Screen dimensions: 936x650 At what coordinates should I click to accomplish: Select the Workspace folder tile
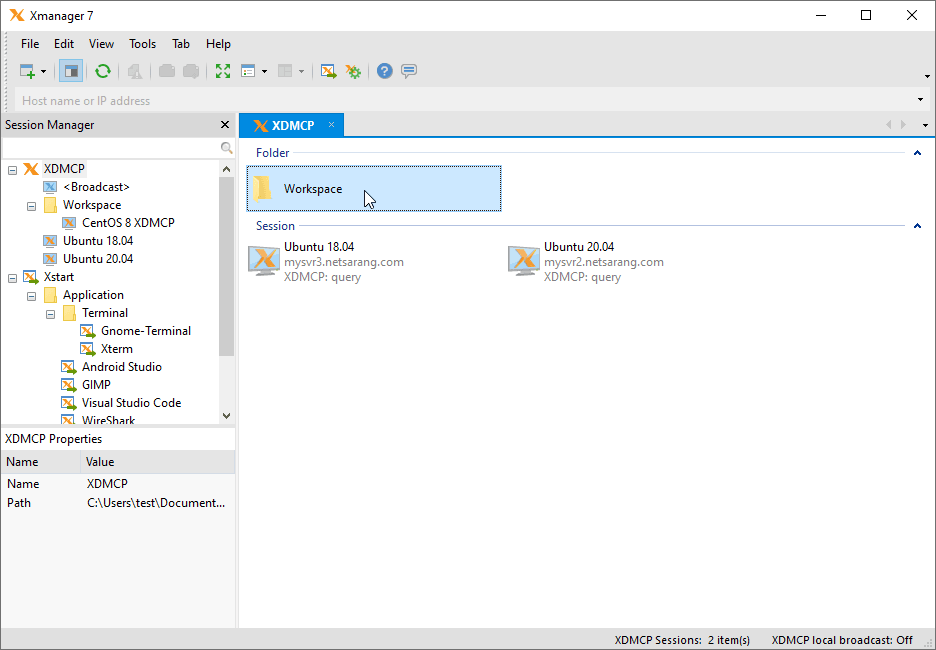374,189
